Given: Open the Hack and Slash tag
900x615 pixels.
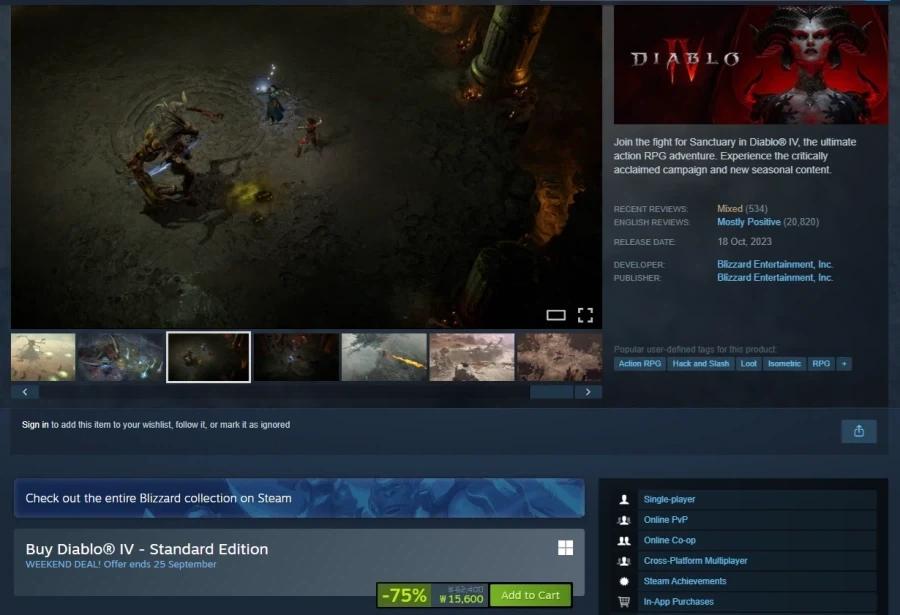Looking at the screenshot, I should pos(700,363).
